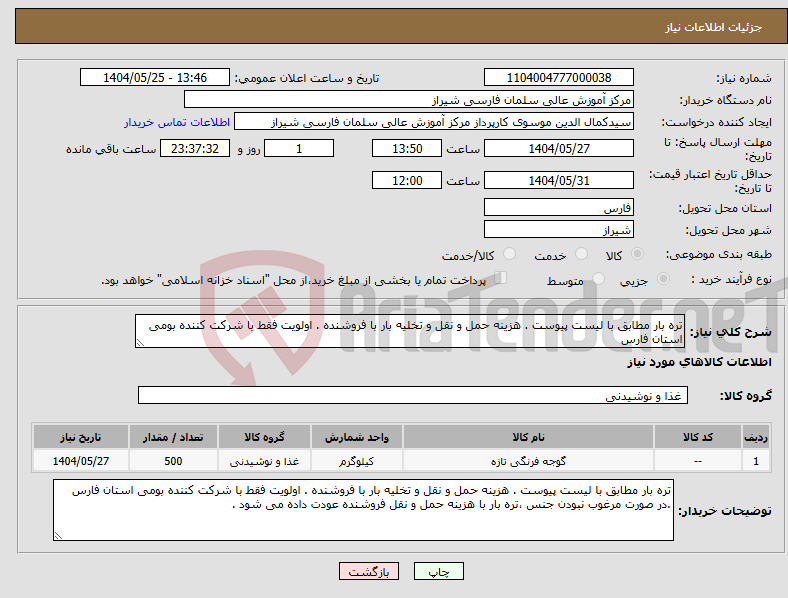Click the buyer organization name field
Image resolution: width=788 pixels, height=598 pixels.
coord(409,99)
